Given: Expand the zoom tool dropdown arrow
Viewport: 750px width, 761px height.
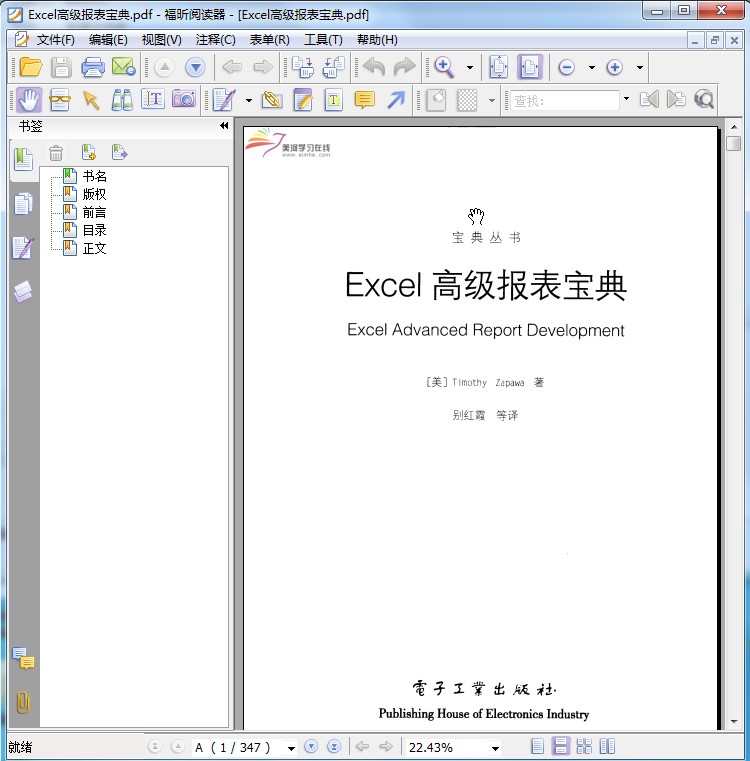Looking at the screenshot, I should click(469, 67).
